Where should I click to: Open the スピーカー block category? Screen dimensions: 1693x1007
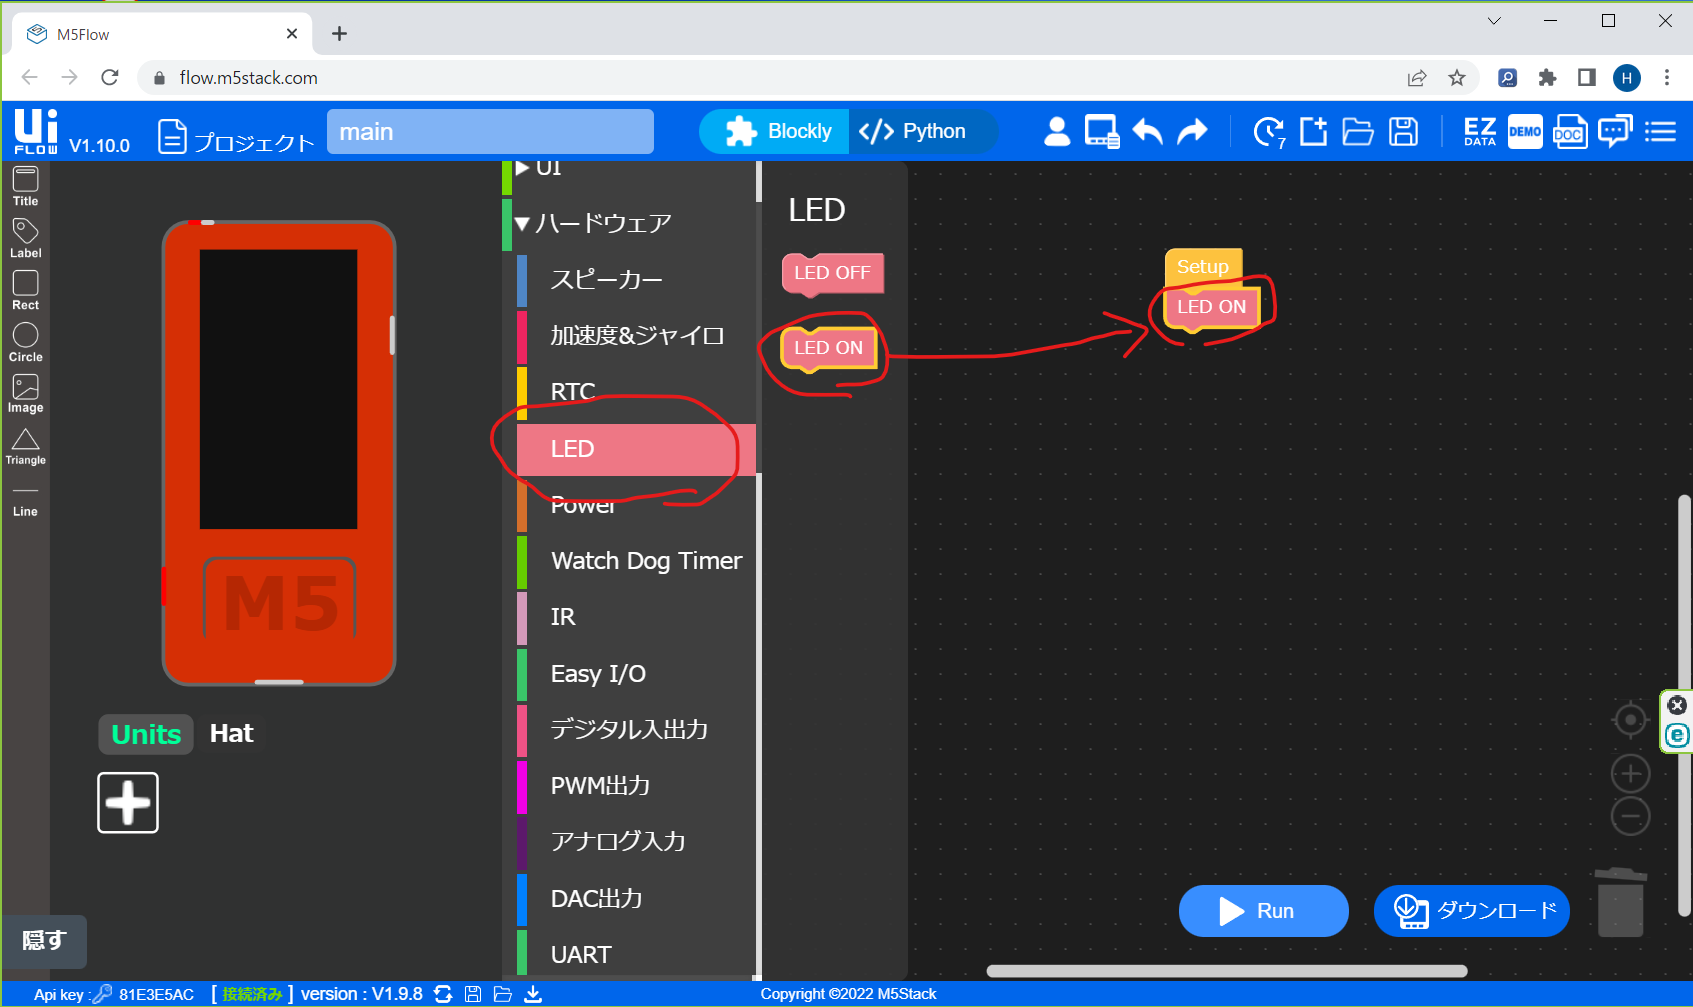pos(636,280)
